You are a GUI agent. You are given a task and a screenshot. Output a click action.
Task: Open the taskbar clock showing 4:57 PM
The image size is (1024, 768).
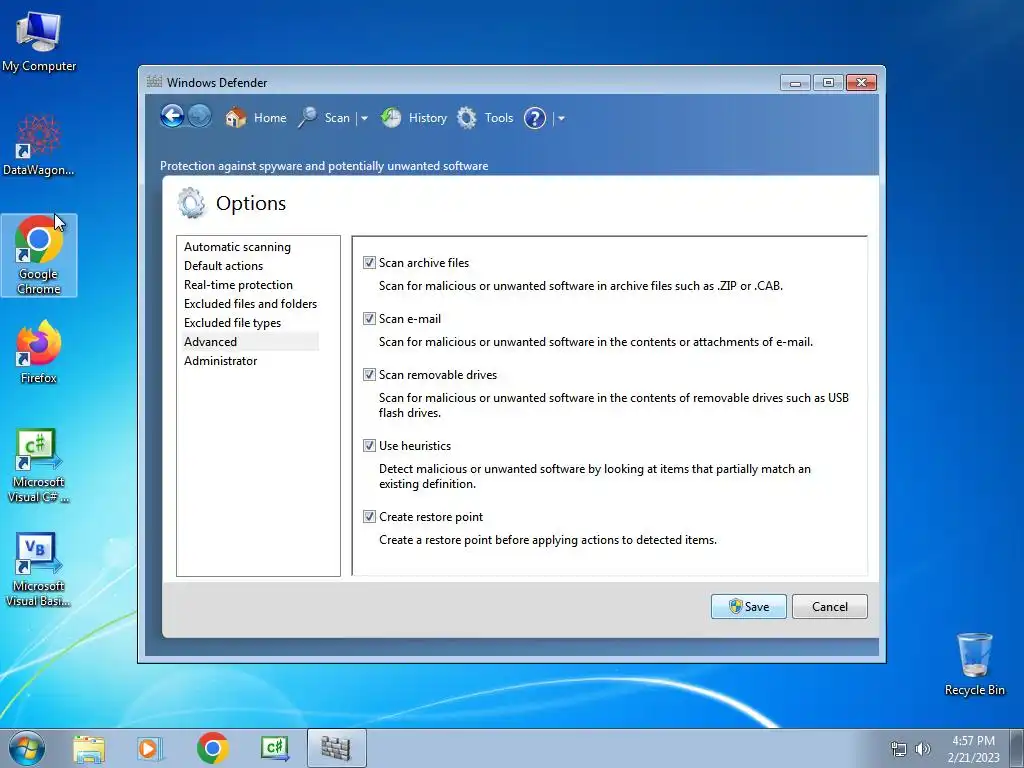click(x=973, y=749)
